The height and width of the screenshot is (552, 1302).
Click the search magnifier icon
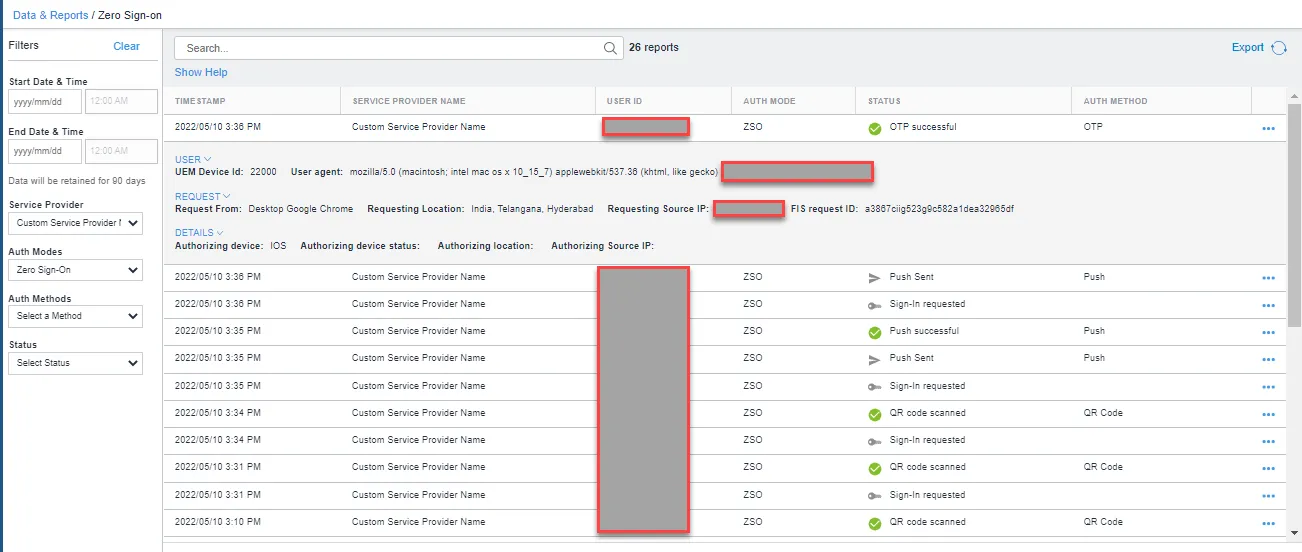tap(611, 48)
